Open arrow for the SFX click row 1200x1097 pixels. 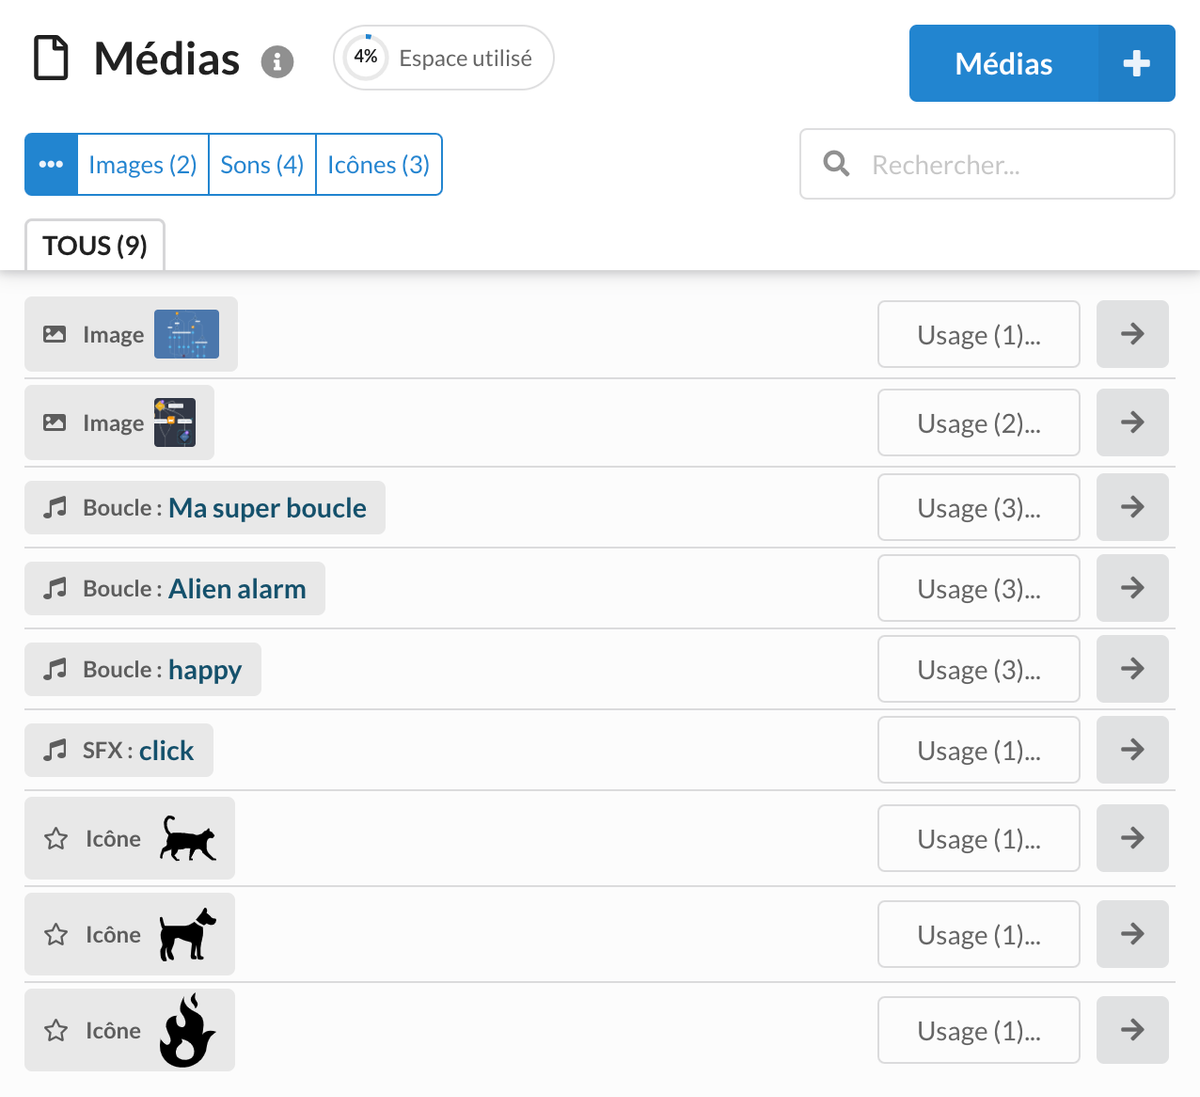point(1132,749)
